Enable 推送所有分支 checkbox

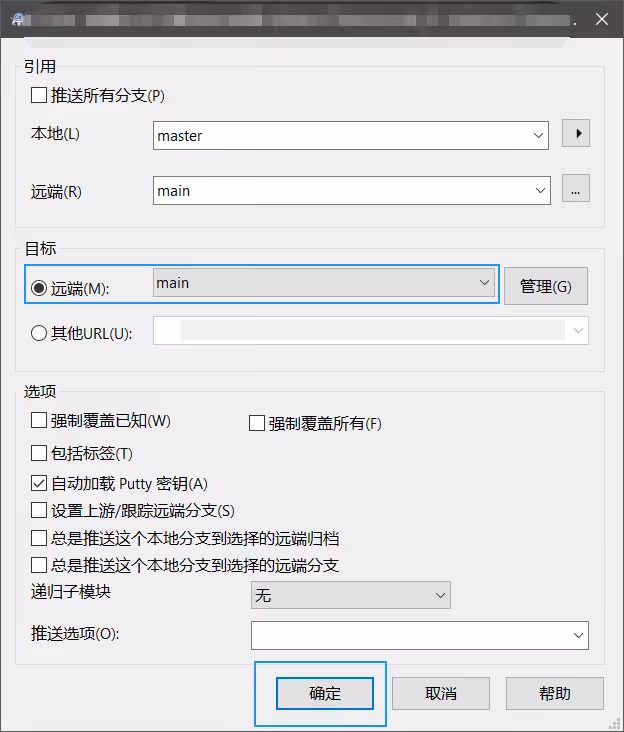[x=40, y=96]
